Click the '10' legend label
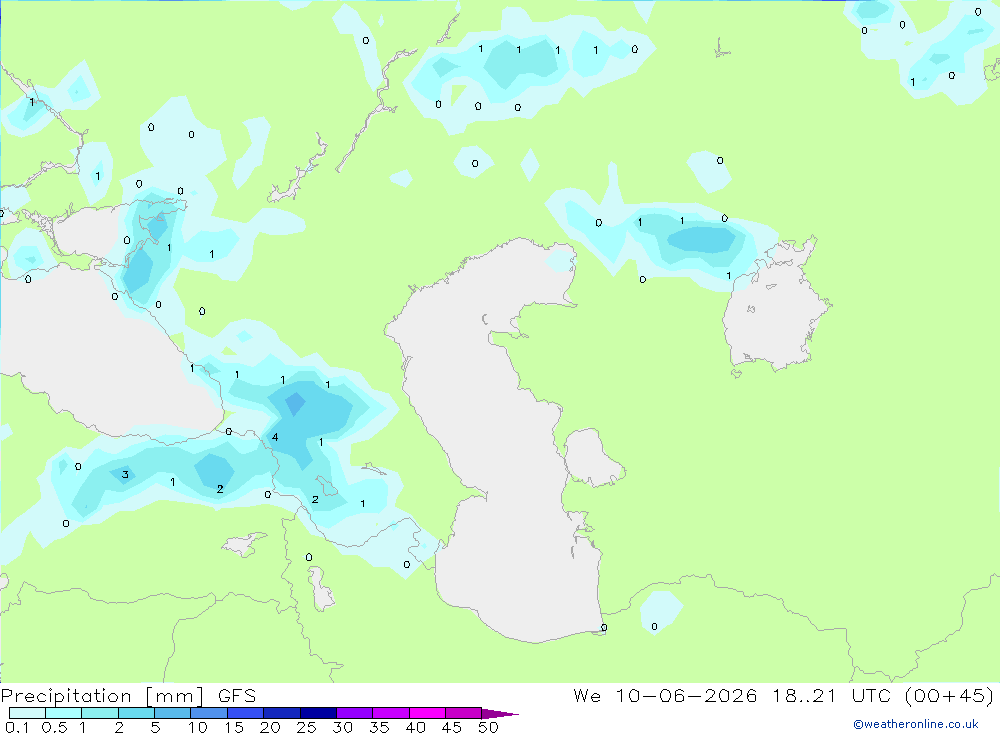The width and height of the screenshot is (1000, 733). (x=198, y=727)
